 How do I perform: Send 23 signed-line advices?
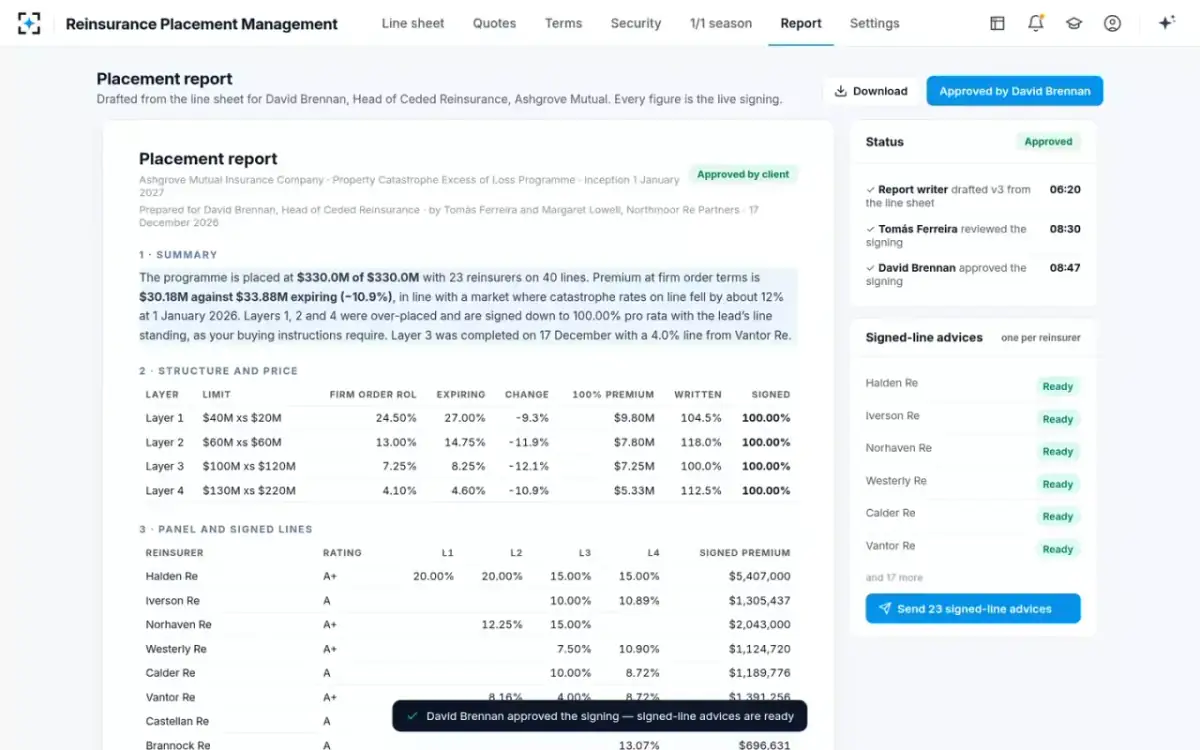pos(973,609)
